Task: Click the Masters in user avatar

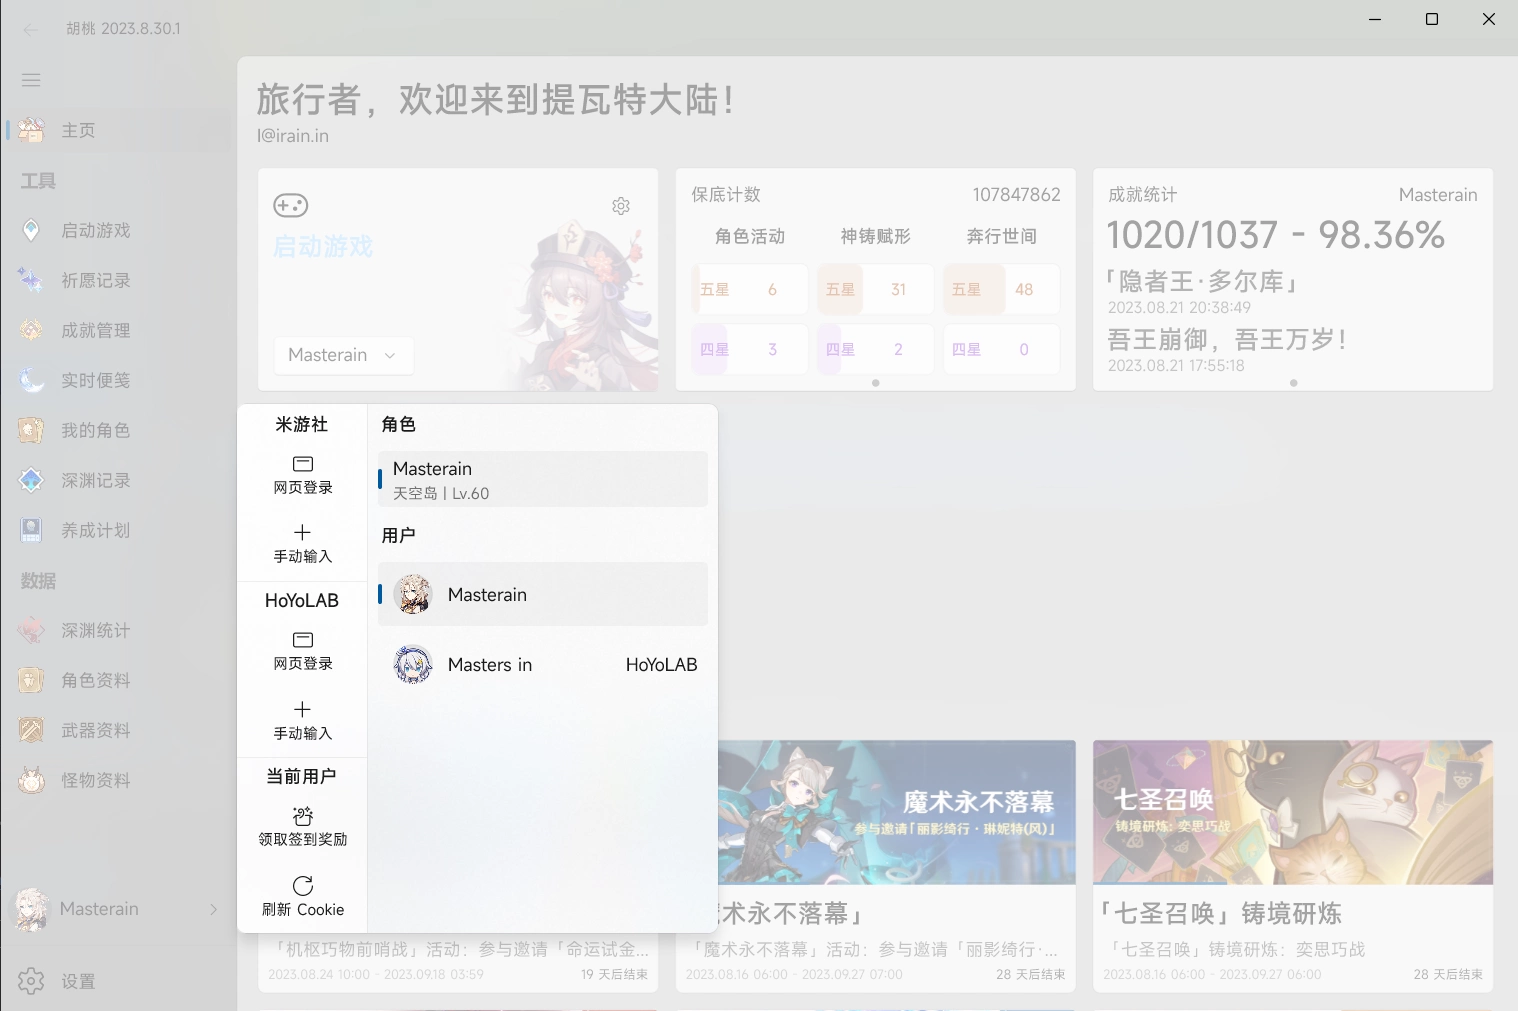Action: click(x=413, y=664)
